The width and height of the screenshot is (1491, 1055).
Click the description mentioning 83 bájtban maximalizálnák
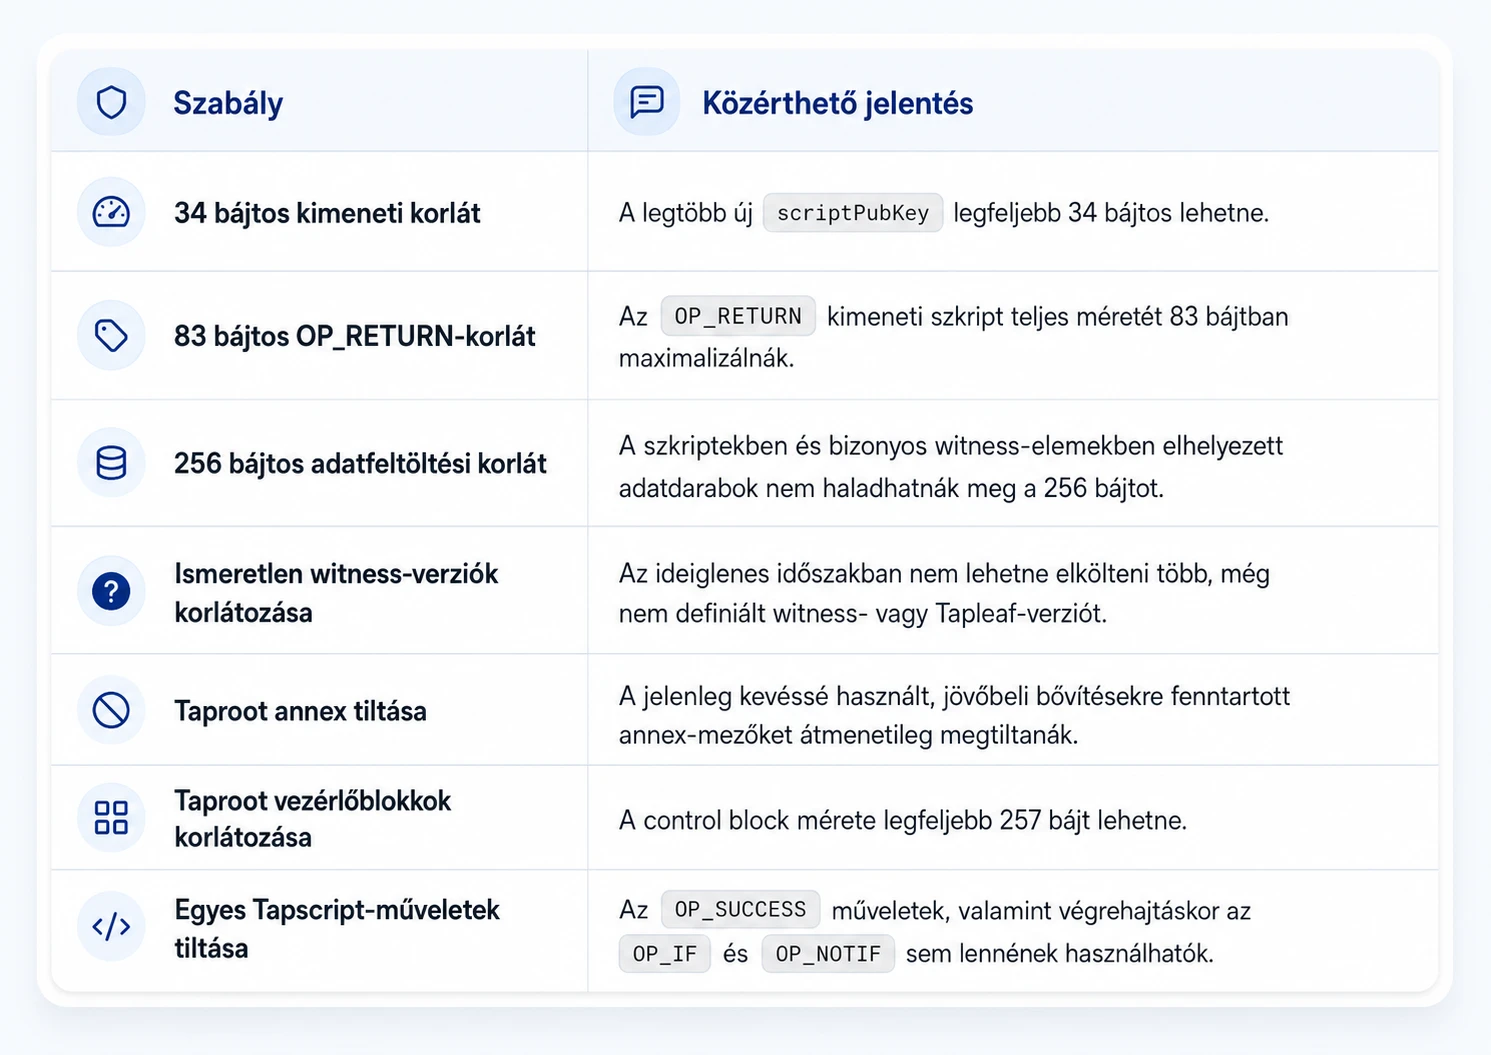point(954,337)
